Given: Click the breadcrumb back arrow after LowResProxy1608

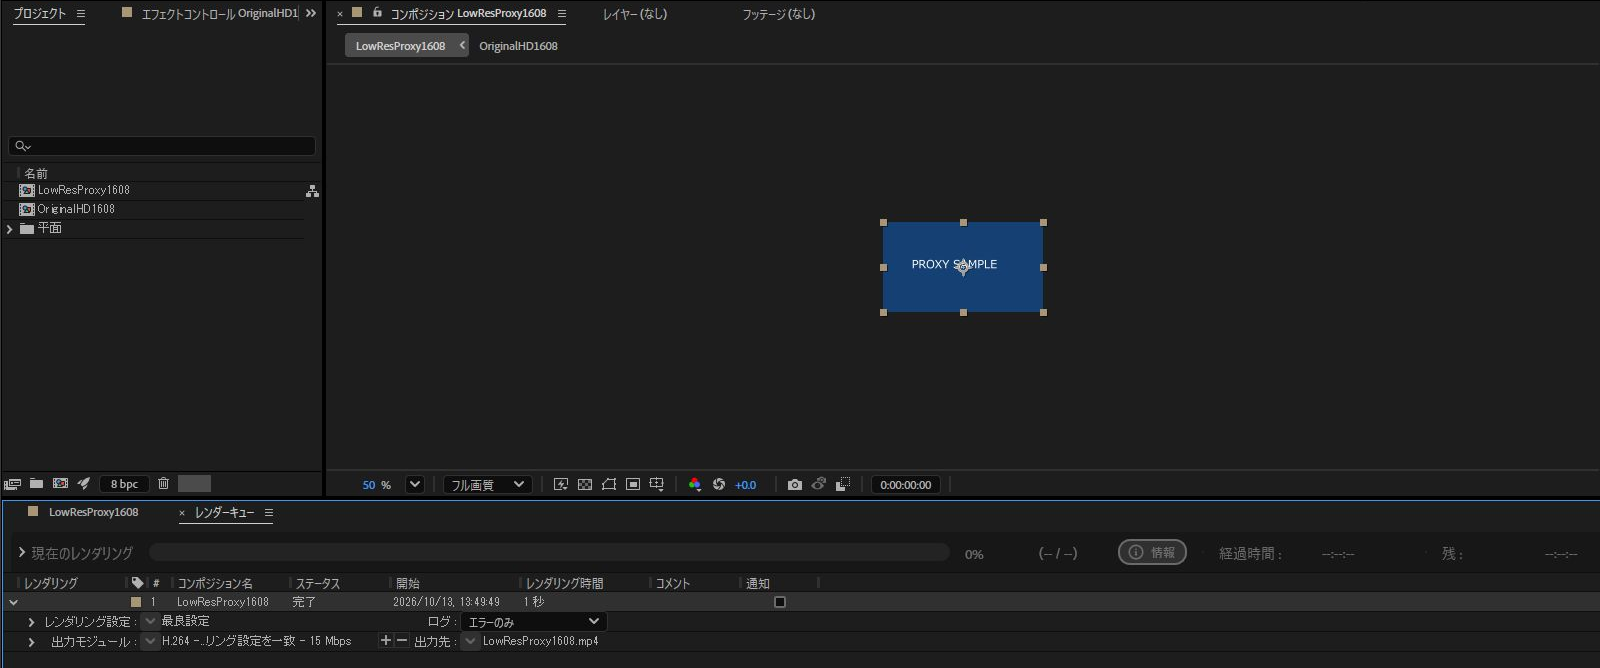Looking at the screenshot, I should [462, 45].
